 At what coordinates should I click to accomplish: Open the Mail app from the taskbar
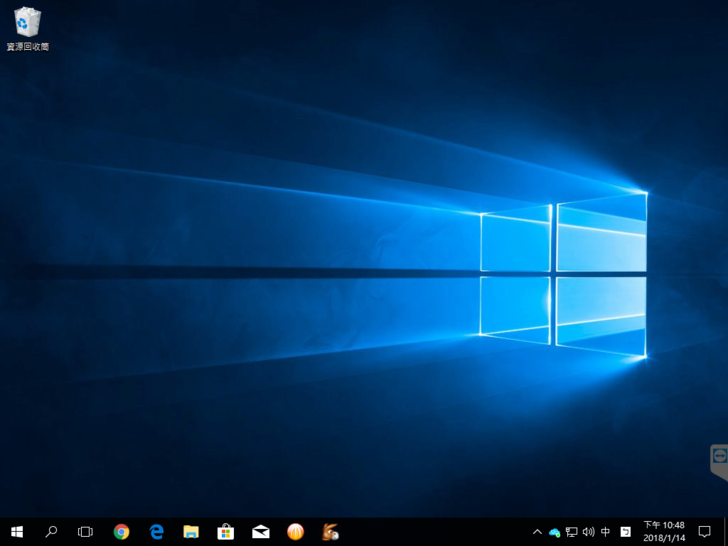[x=261, y=532]
